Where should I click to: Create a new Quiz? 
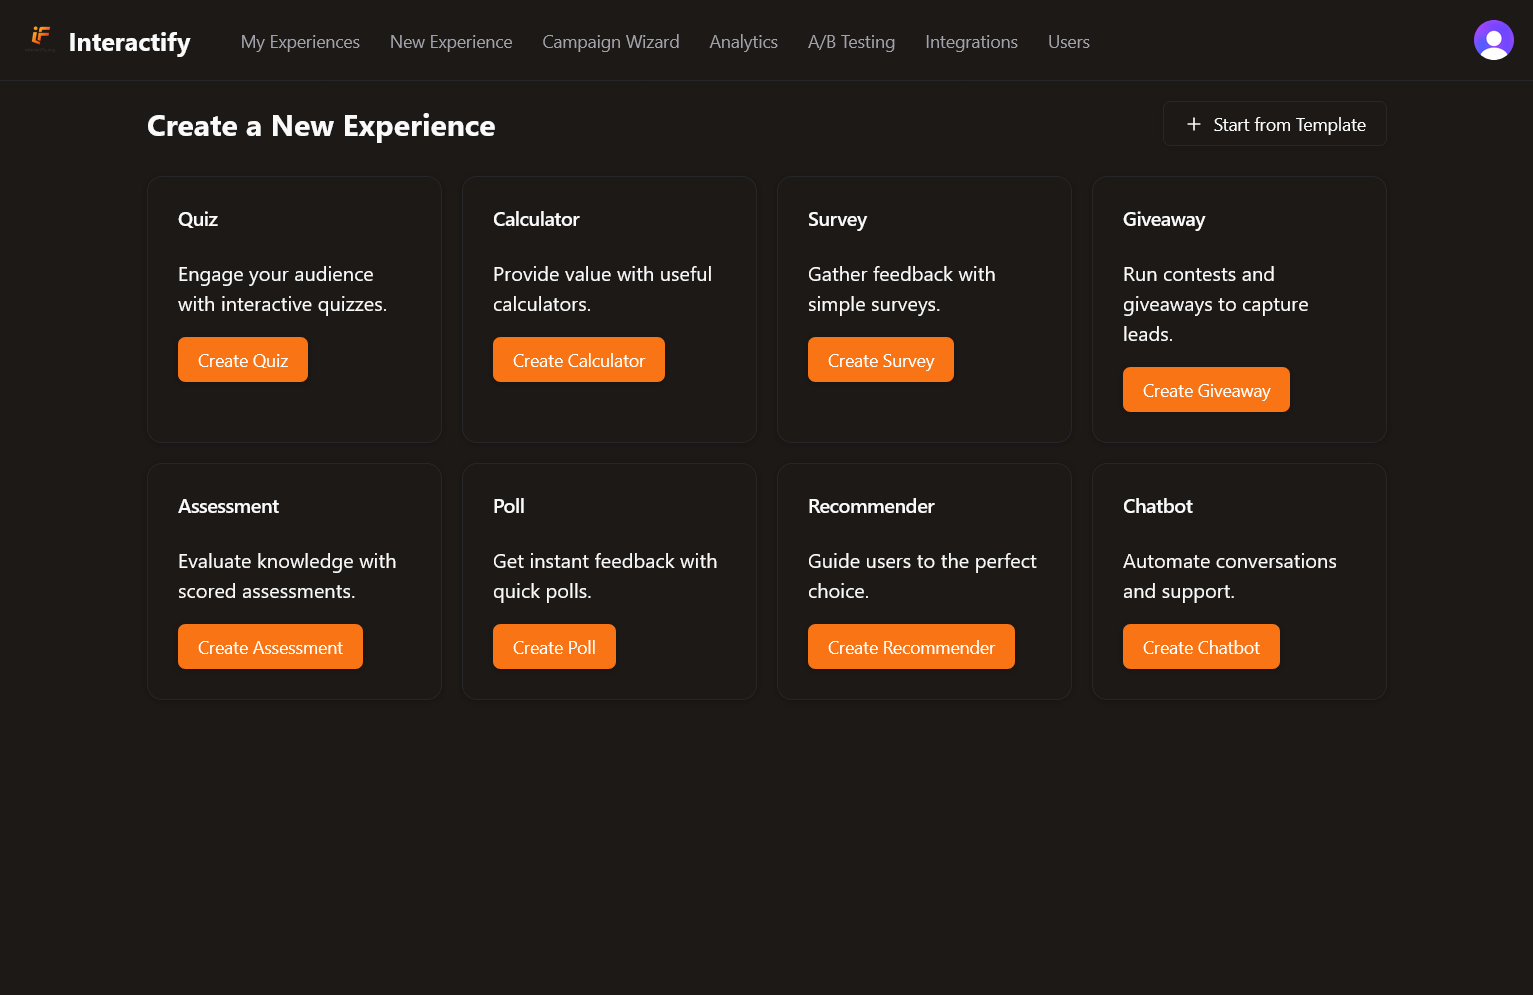point(242,359)
